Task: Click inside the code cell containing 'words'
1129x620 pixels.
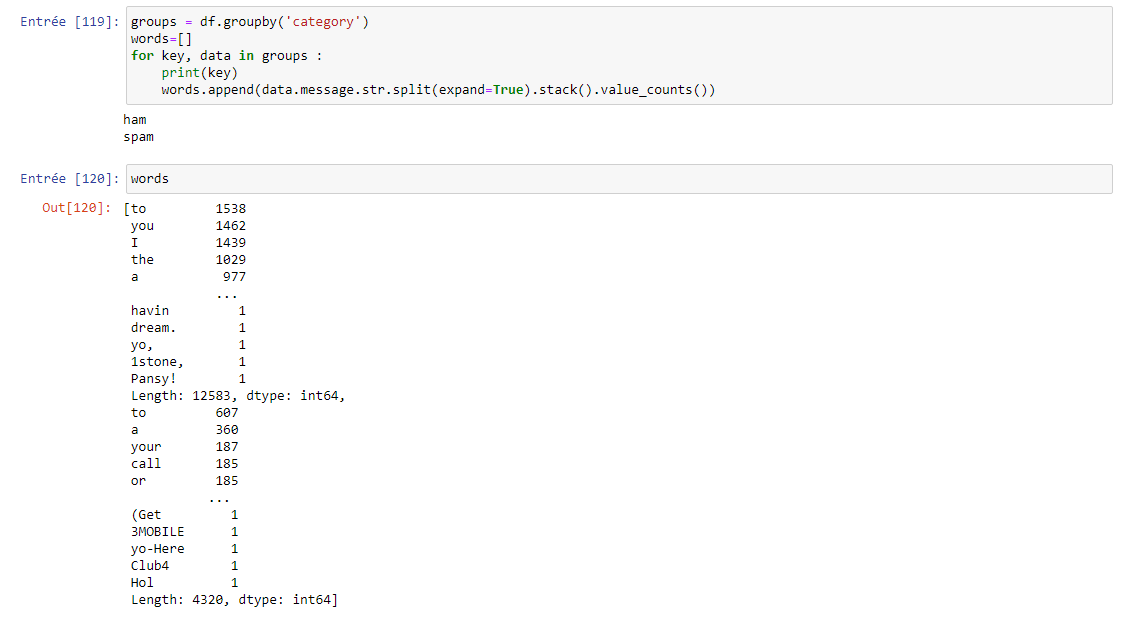Action: point(600,179)
